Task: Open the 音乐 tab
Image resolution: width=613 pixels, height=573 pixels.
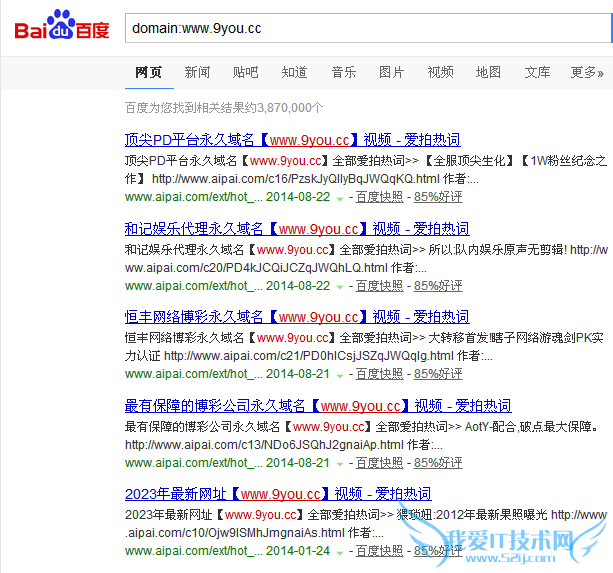Action: (344, 72)
